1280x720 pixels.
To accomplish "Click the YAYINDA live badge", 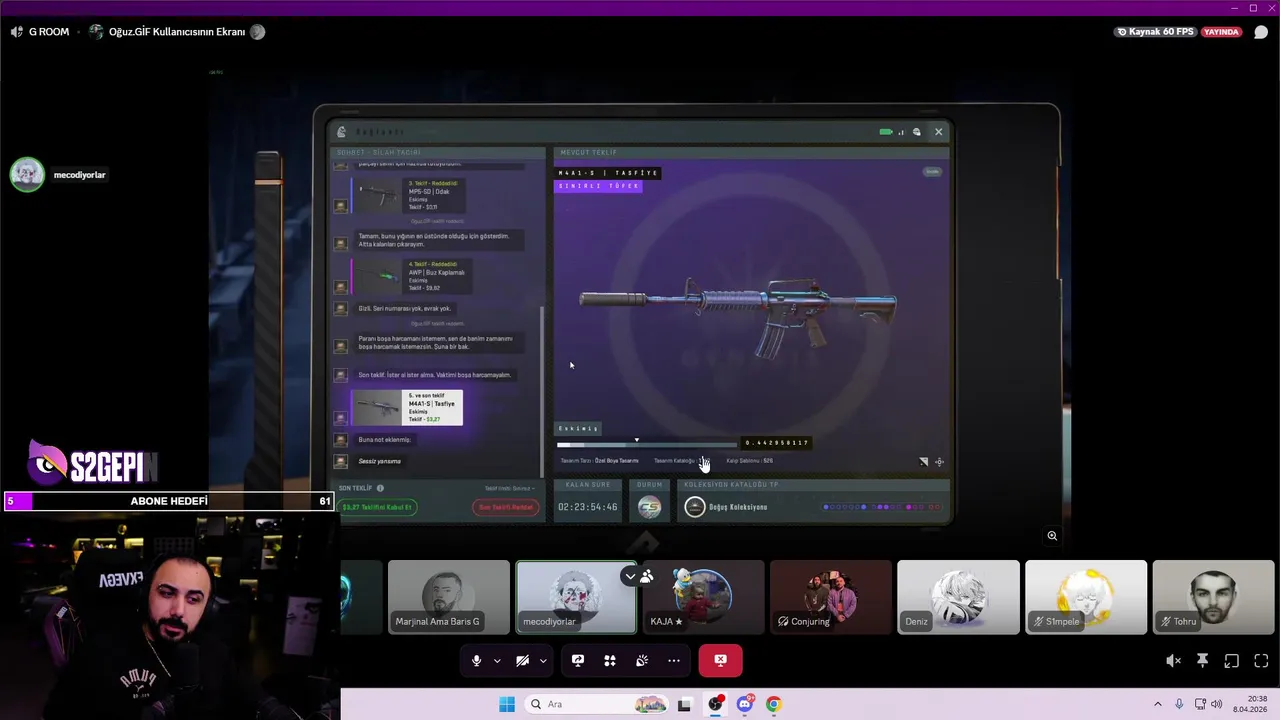I will 1221,32.
